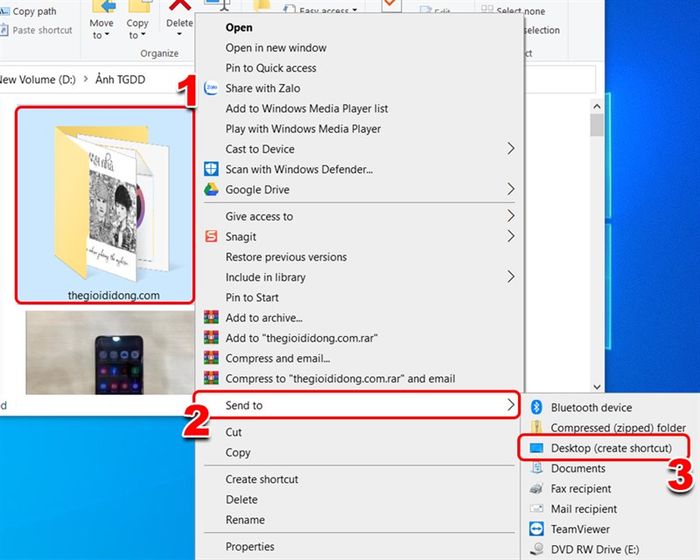Image resolution: width=700 pixels, height=560 pixels.
Task: Select Scan with Windows Defender...
Action: [360, 169]
